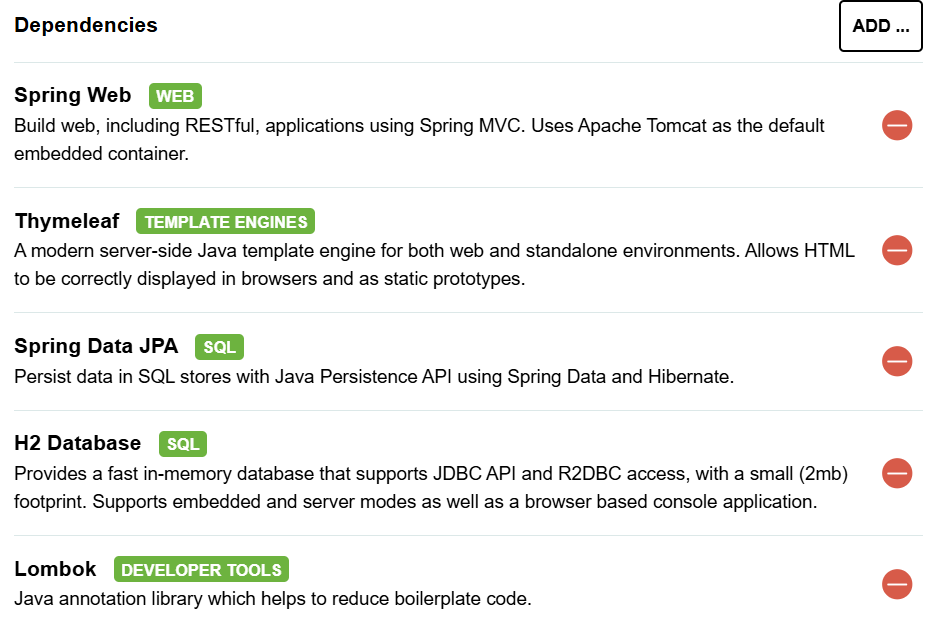929x630 pixels.
Task: Remove the Spring Data JPA dependency
Action: coord(896,361)
